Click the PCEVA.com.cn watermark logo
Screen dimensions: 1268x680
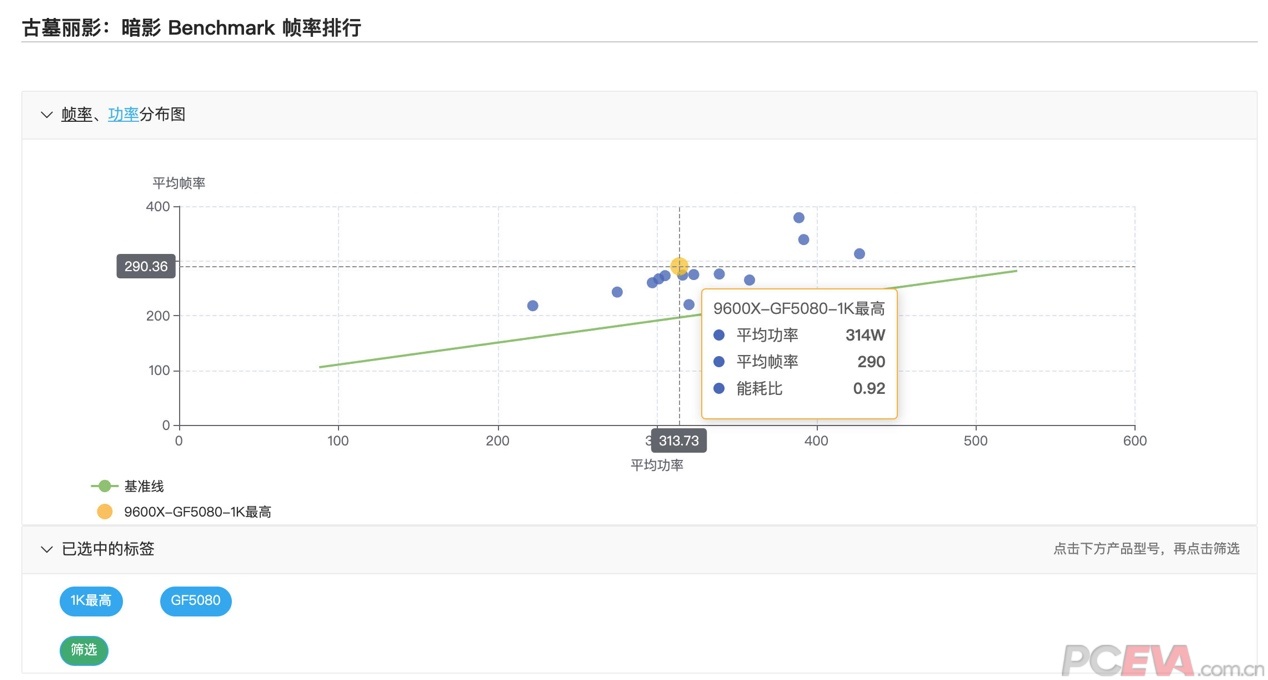pyautogui.click(x=1161, y=660)
